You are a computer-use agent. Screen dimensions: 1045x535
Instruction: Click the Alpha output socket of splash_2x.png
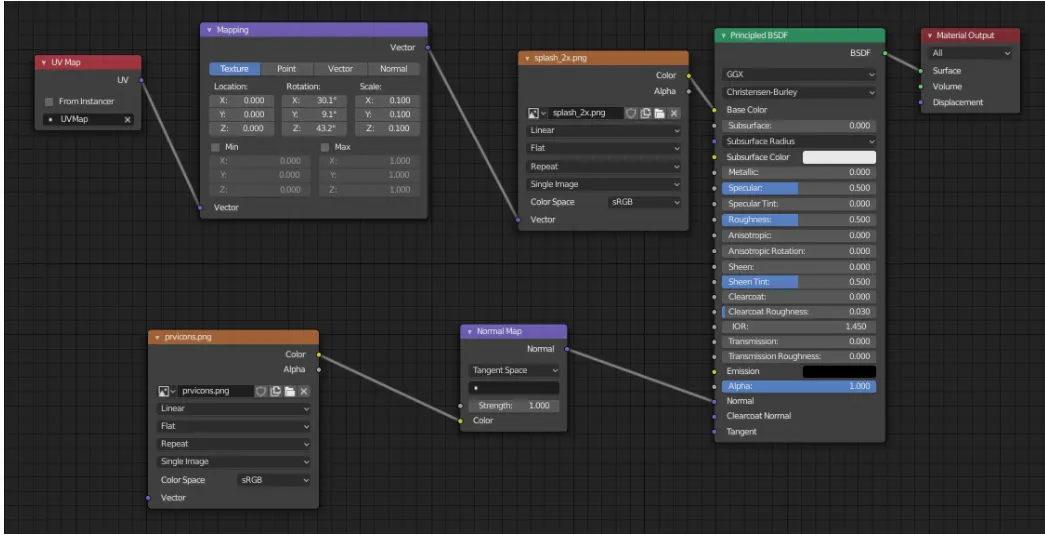coord(688,91)
